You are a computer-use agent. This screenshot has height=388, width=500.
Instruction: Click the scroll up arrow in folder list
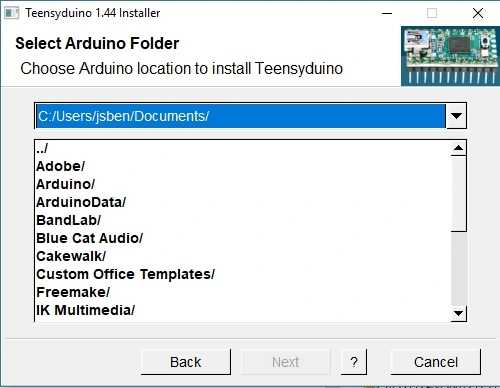pos(459,148)
